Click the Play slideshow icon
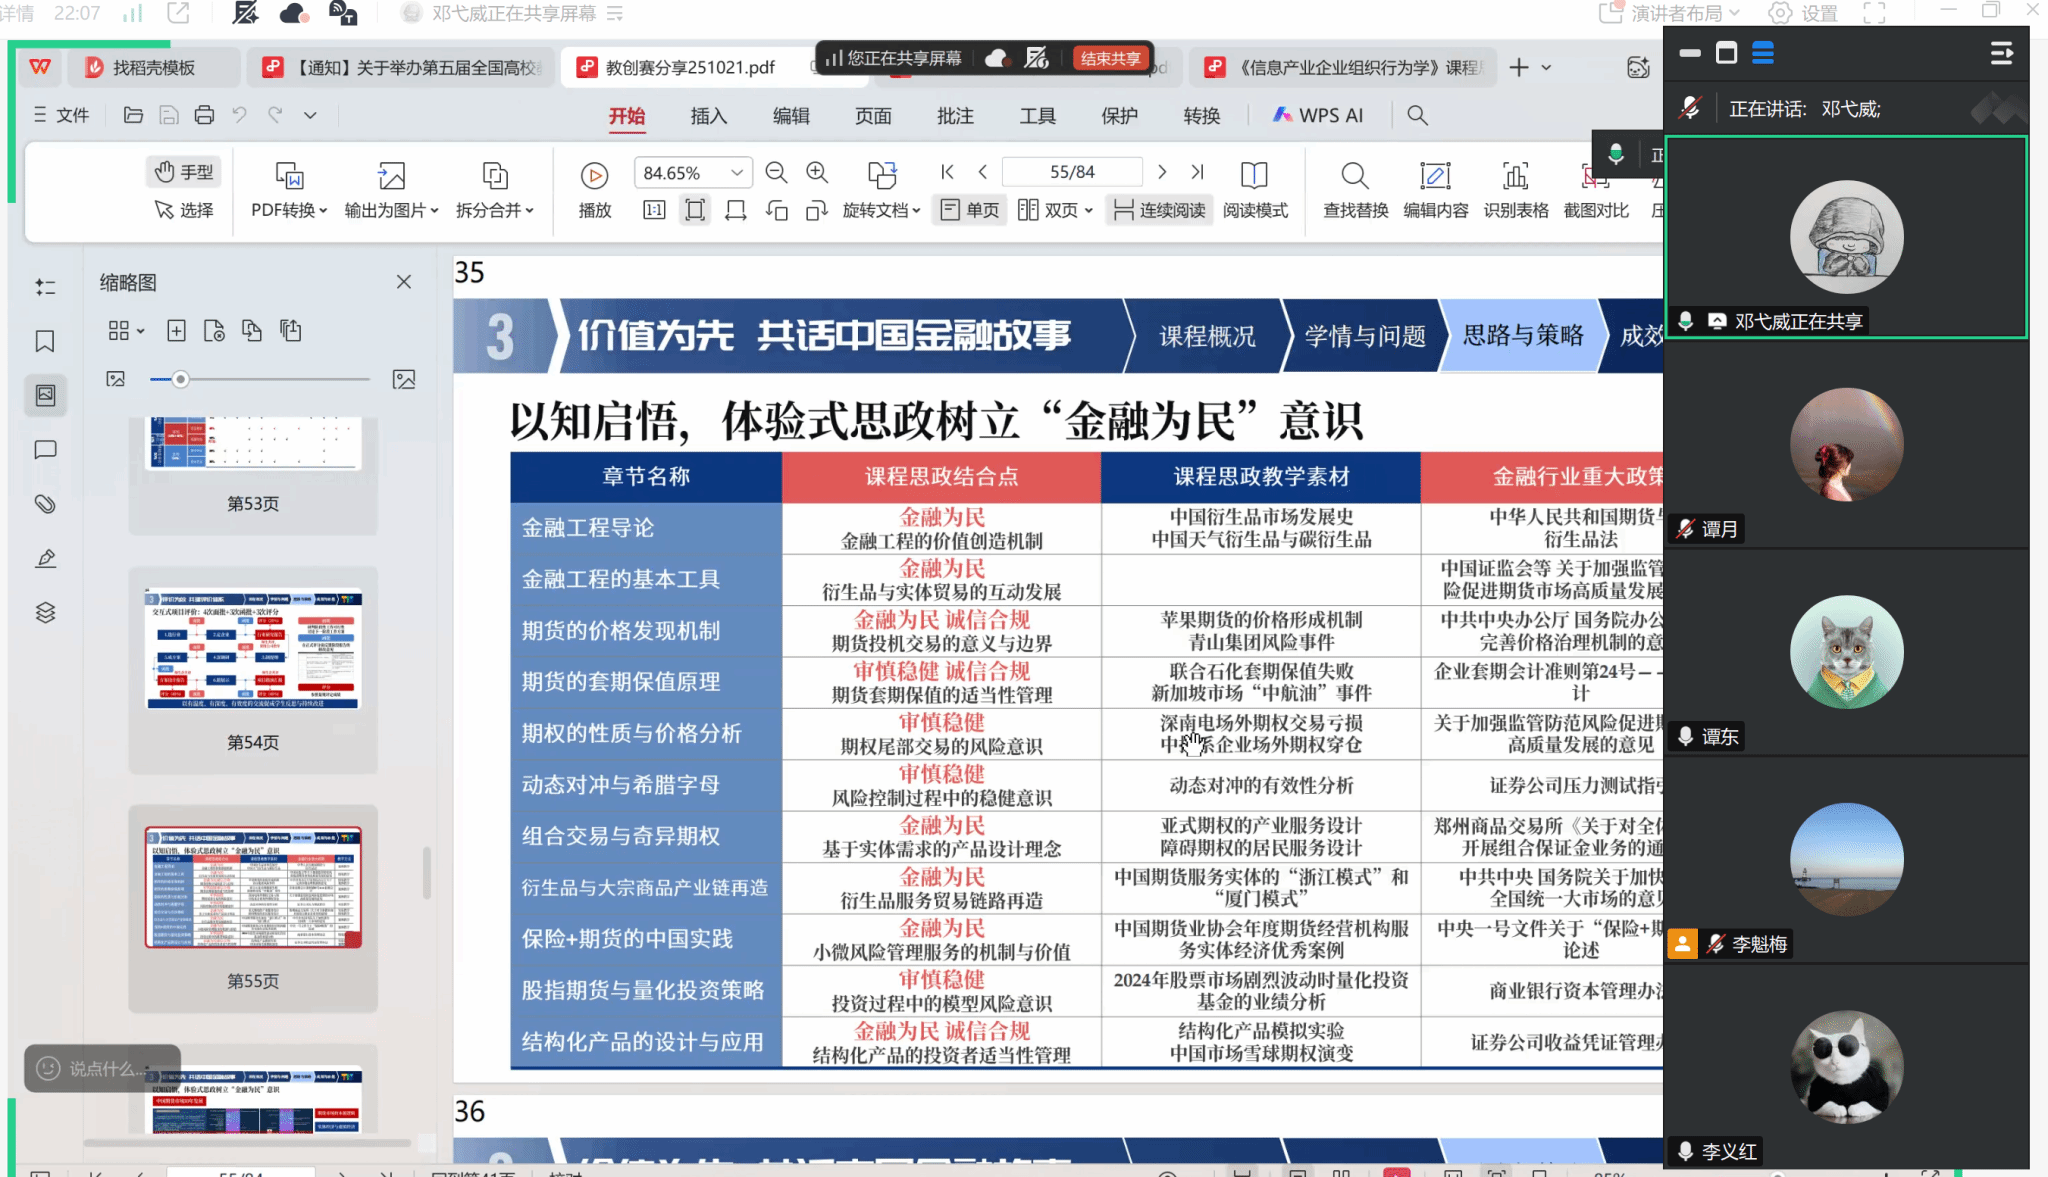2048x1177 pixels. [x=594, y=176]
